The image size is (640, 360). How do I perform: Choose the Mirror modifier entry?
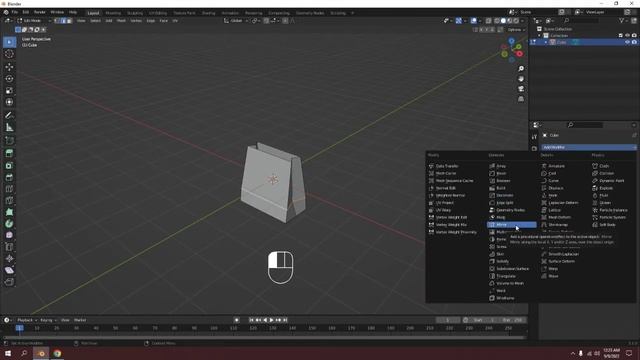point(512,225)
